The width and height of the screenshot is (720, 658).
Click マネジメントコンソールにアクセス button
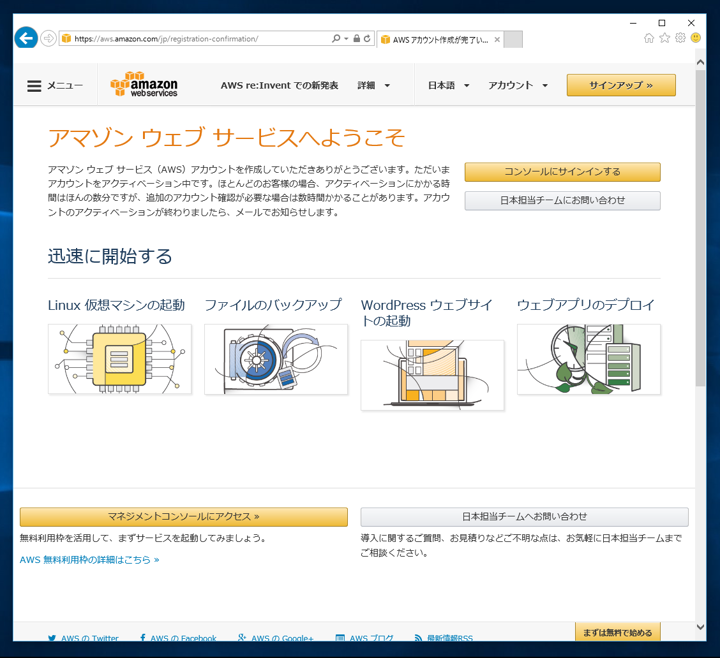(184, 517)
